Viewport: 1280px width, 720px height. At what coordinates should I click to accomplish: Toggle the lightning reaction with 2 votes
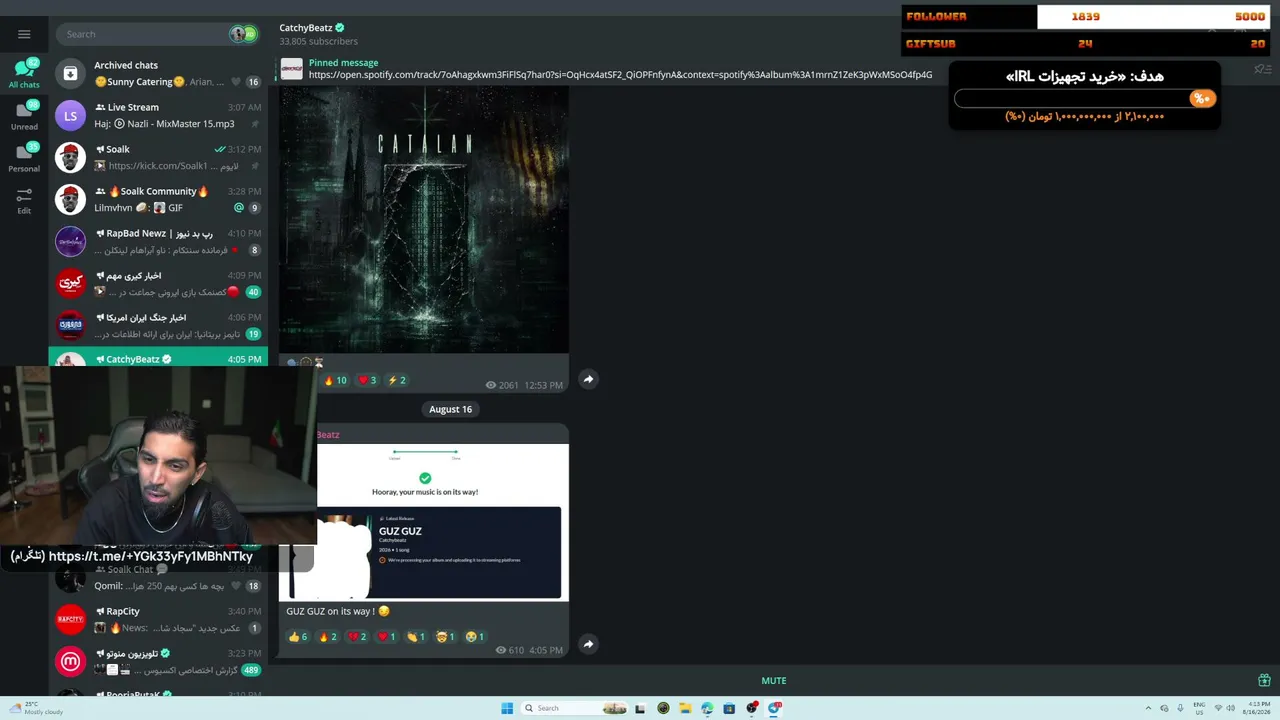pos(397,380)
